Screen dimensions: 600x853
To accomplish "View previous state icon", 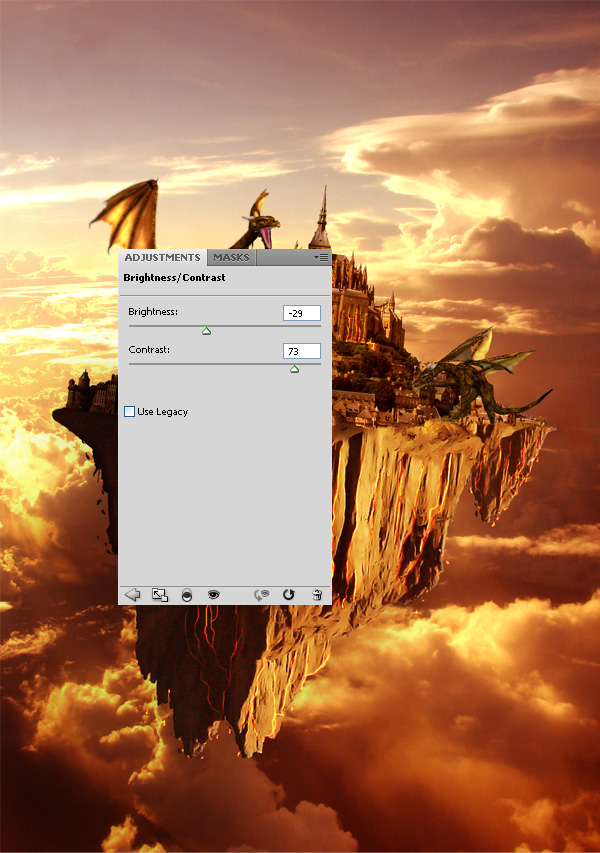I will pos(262,595).
